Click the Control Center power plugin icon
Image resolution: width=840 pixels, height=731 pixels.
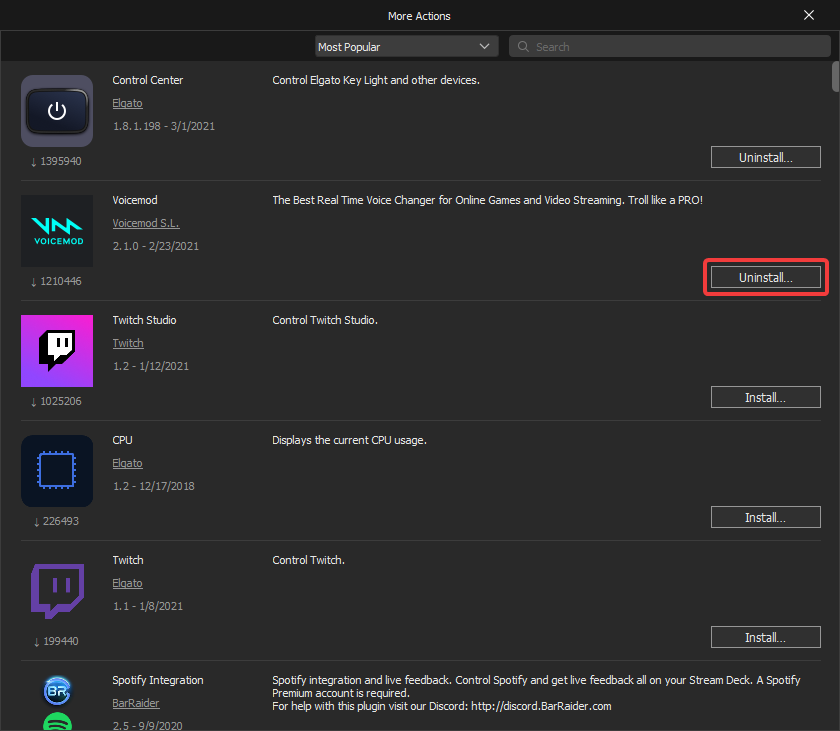click(x=57, y=111)
